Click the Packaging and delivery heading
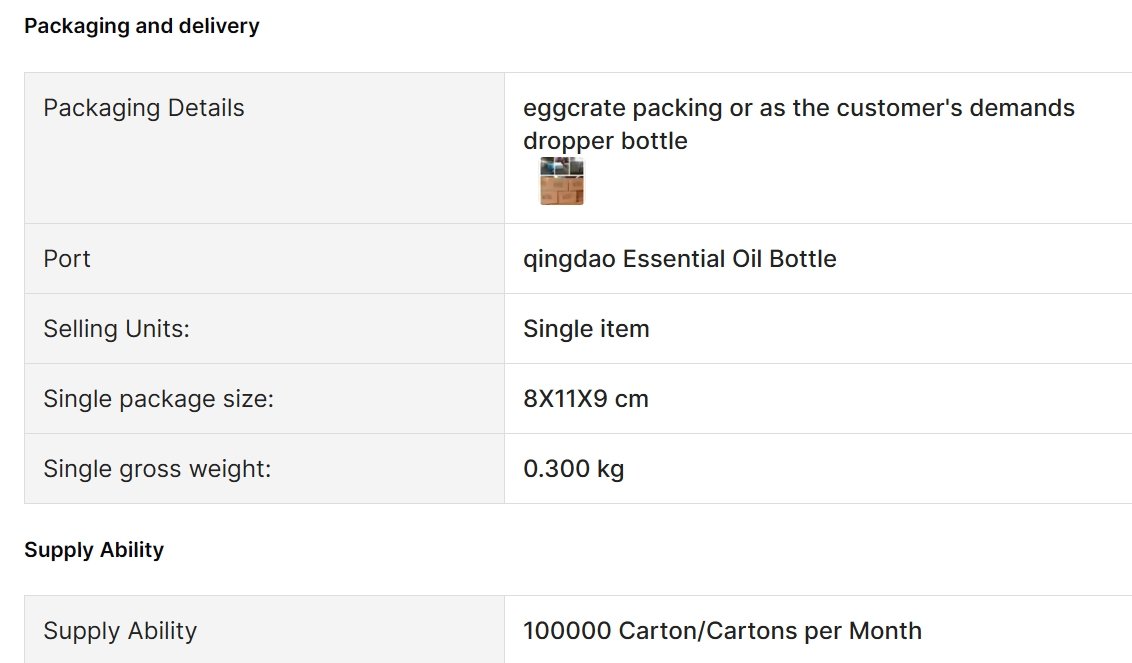 [142, 26]
